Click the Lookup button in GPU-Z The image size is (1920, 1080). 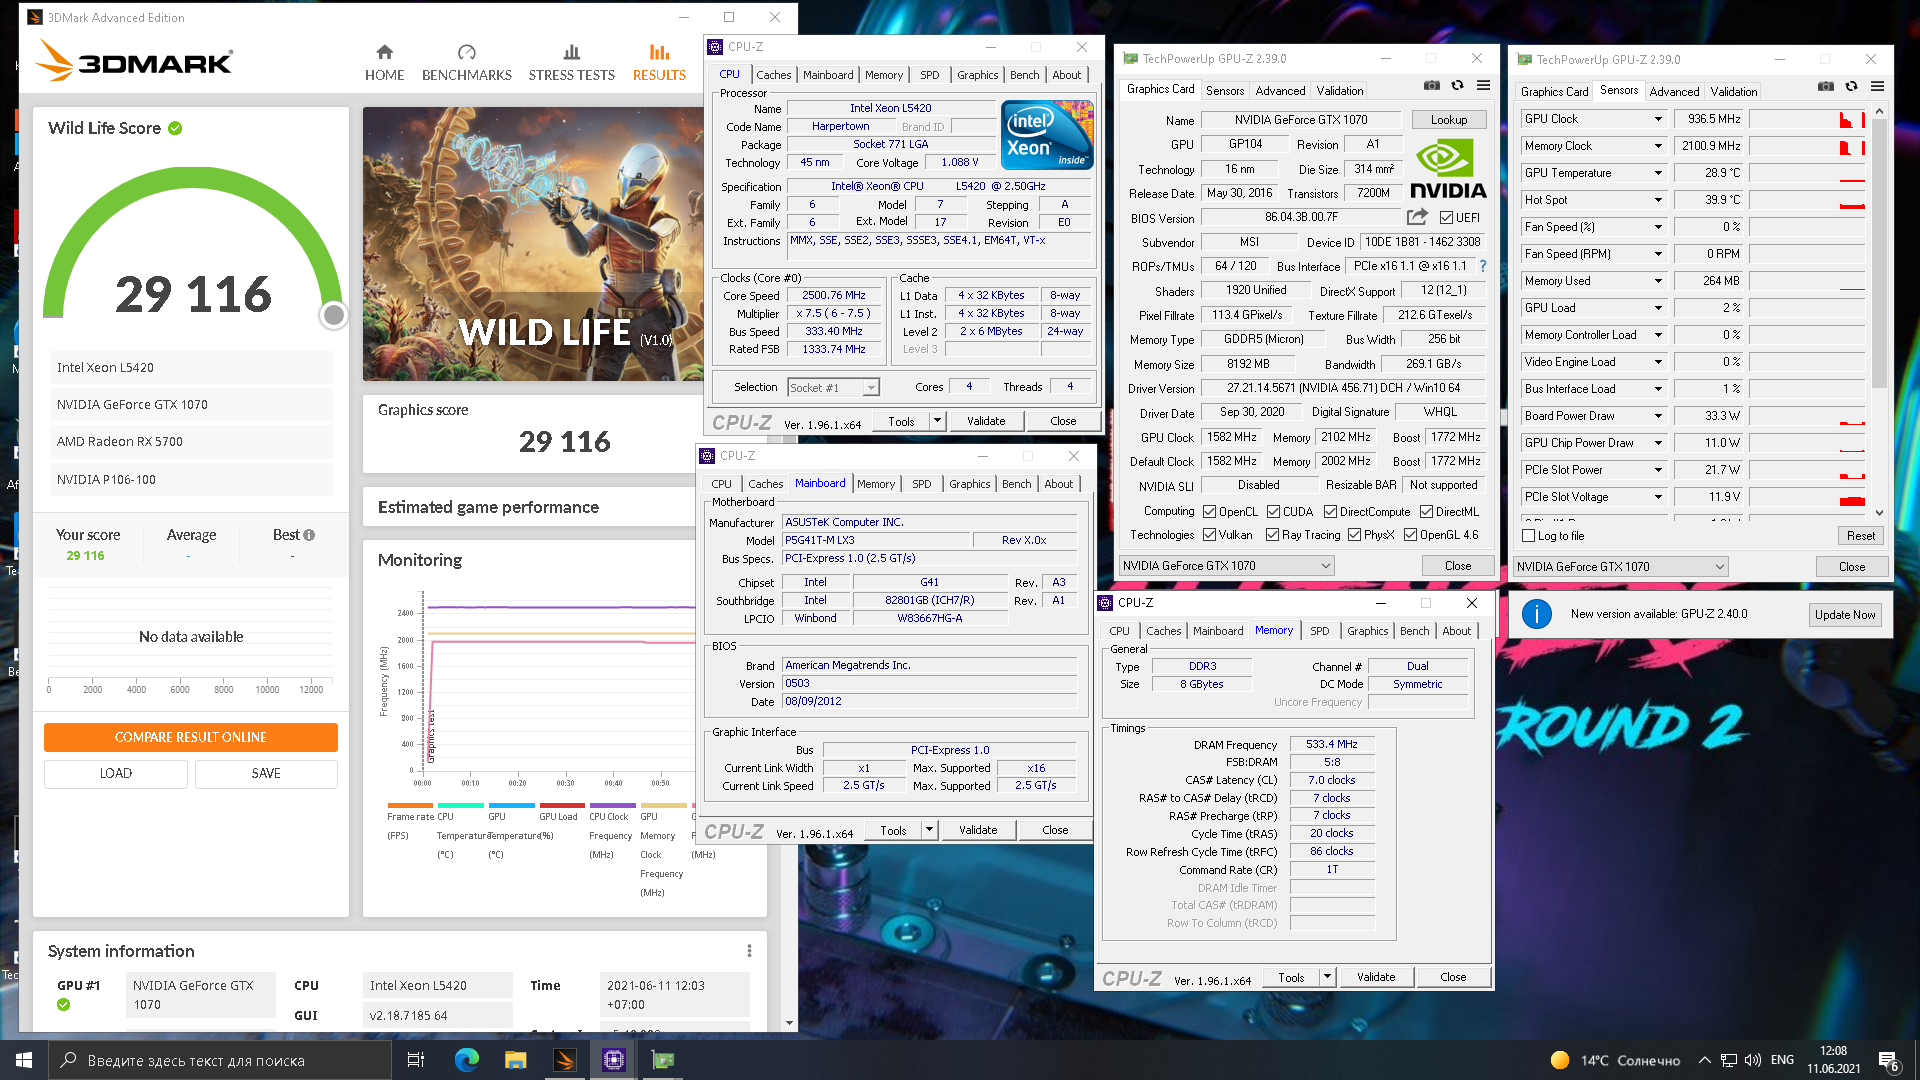click(x=1449, y=120)
